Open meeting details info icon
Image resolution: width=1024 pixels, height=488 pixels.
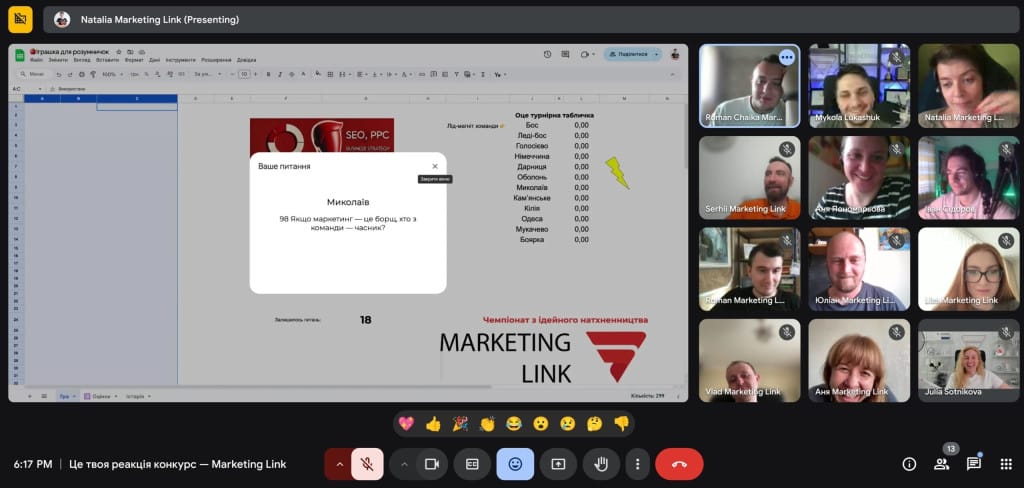tap(909, 464)
